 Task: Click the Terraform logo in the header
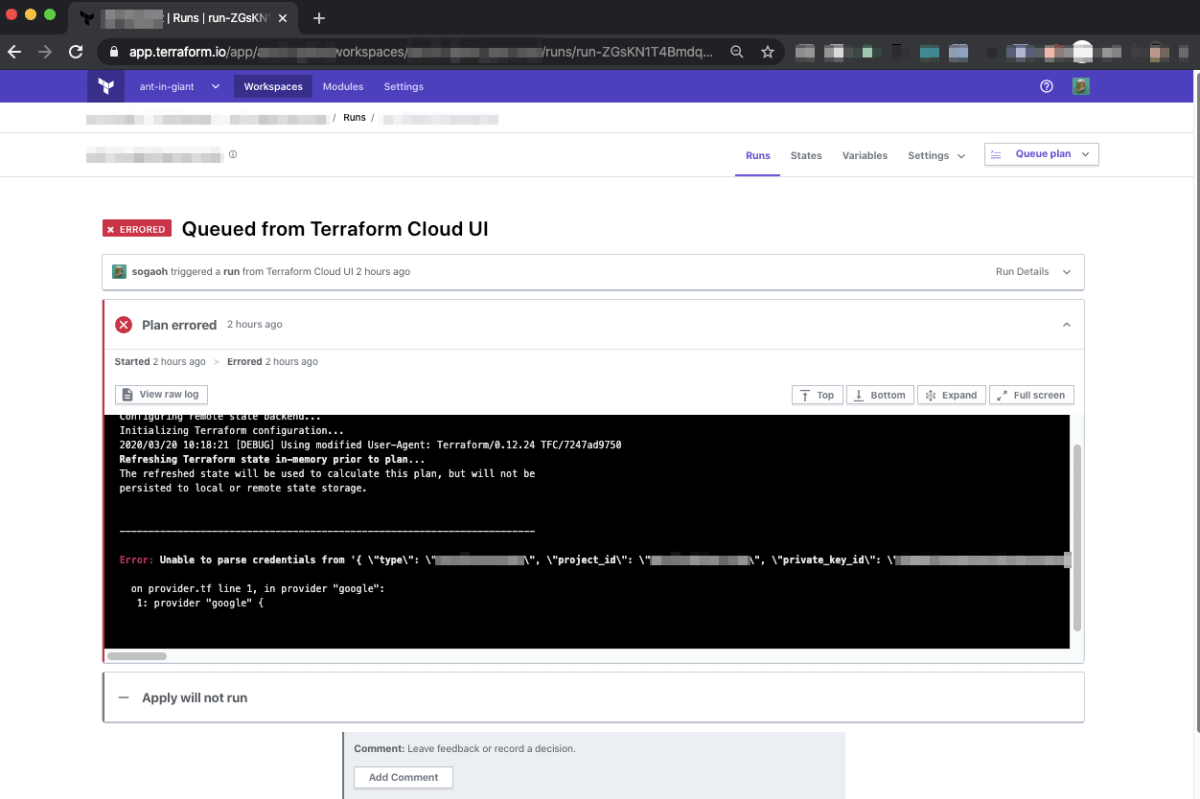click(x=106, y=87)
